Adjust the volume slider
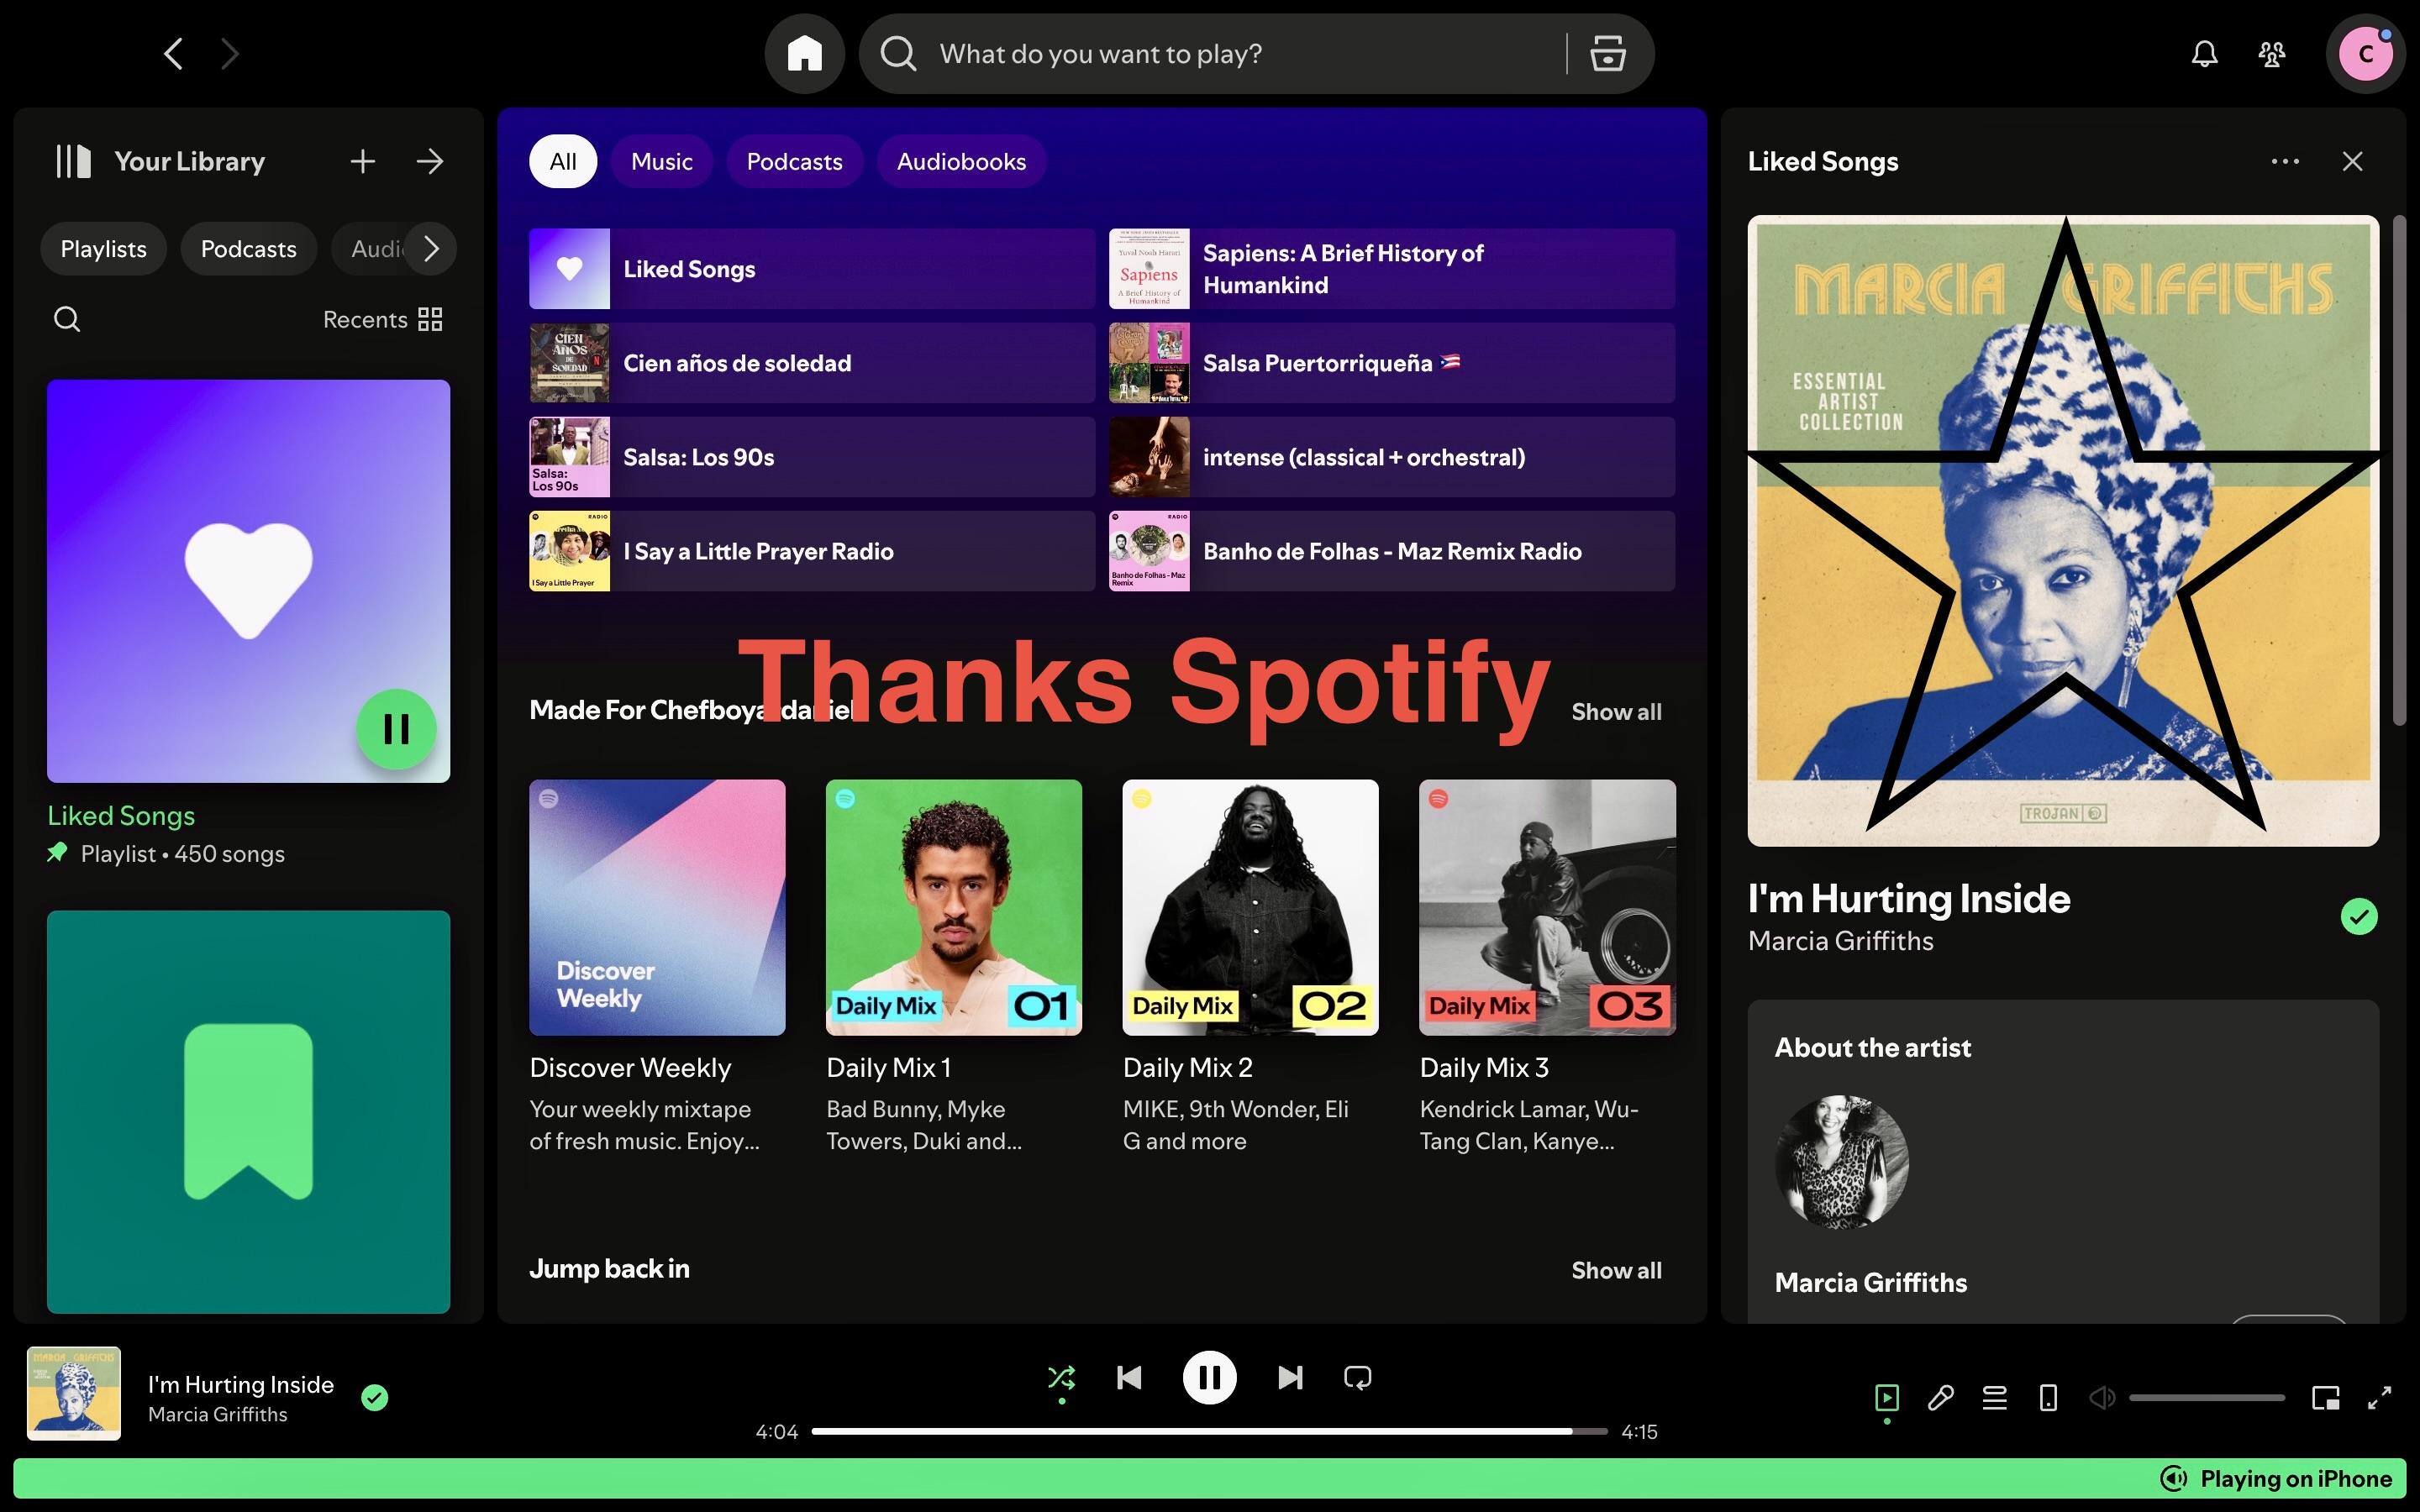Viewport: 2420px width, 1512px height. tap(2206, 1397)
